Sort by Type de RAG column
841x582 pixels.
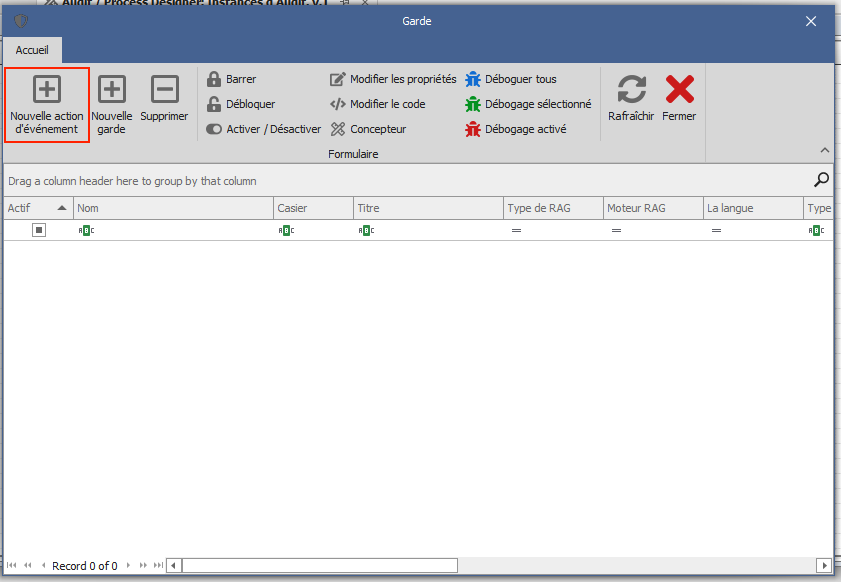click(554, 208)
